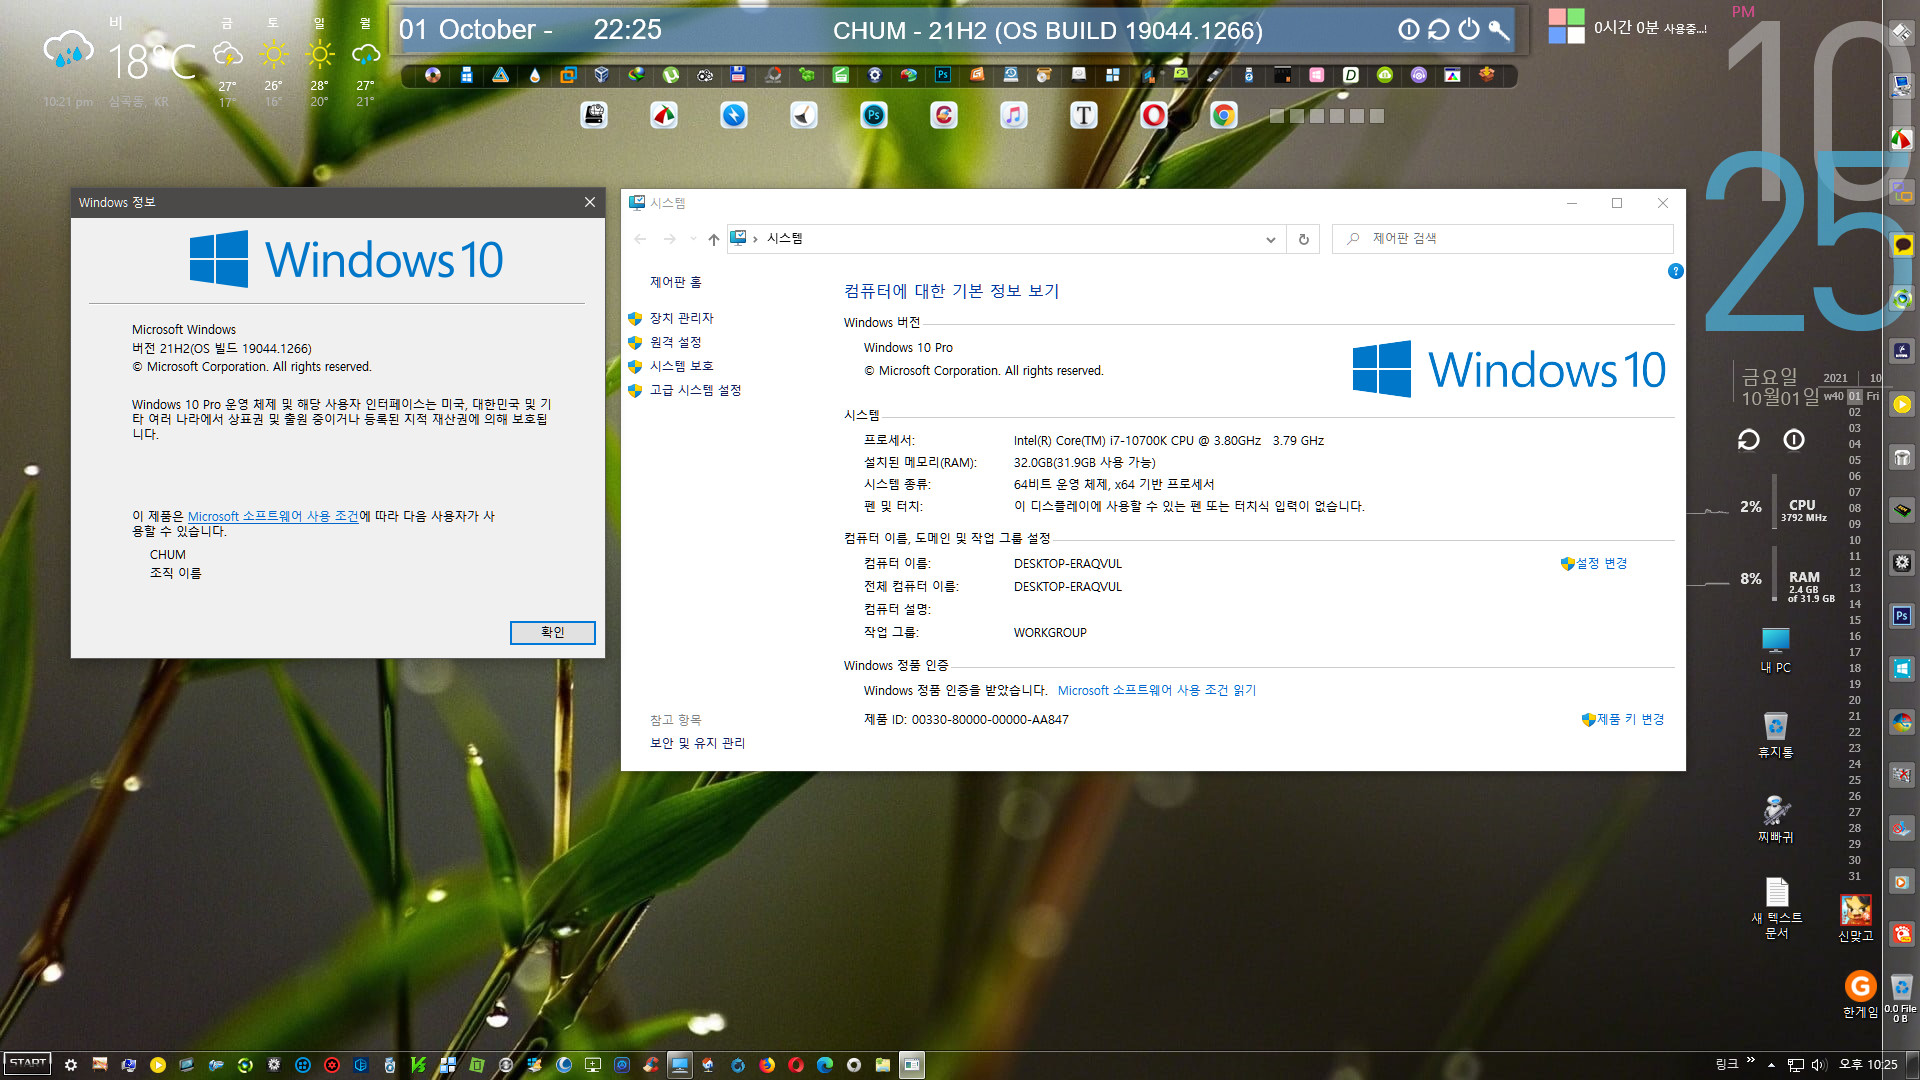Image resolution: width=1920 pixels, height=1080 pixels.
Task: Click the small Ps icon in mini launcher bar
Action: [943, 75]
